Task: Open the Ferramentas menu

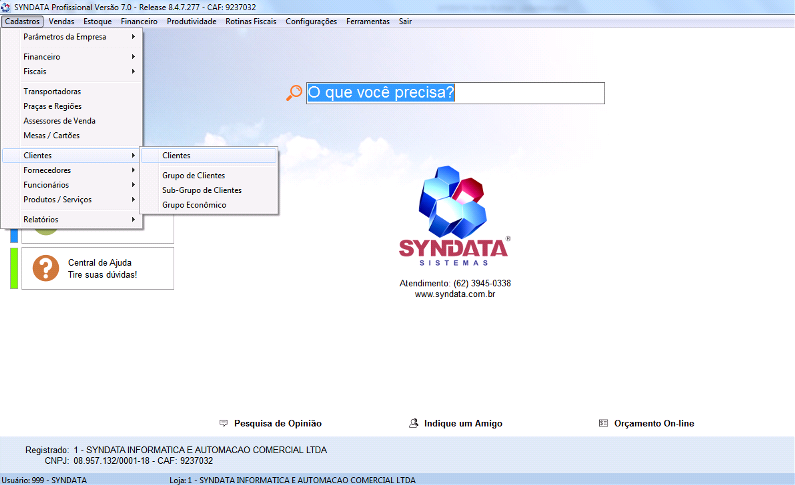Action: point(368,21)
